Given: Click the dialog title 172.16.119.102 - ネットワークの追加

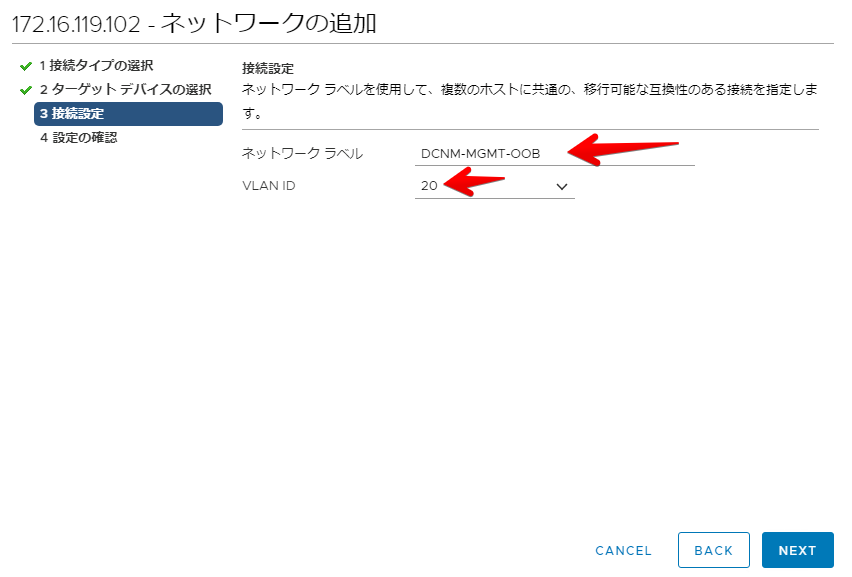Looking at the screenshot, I should tap(194, 23).
